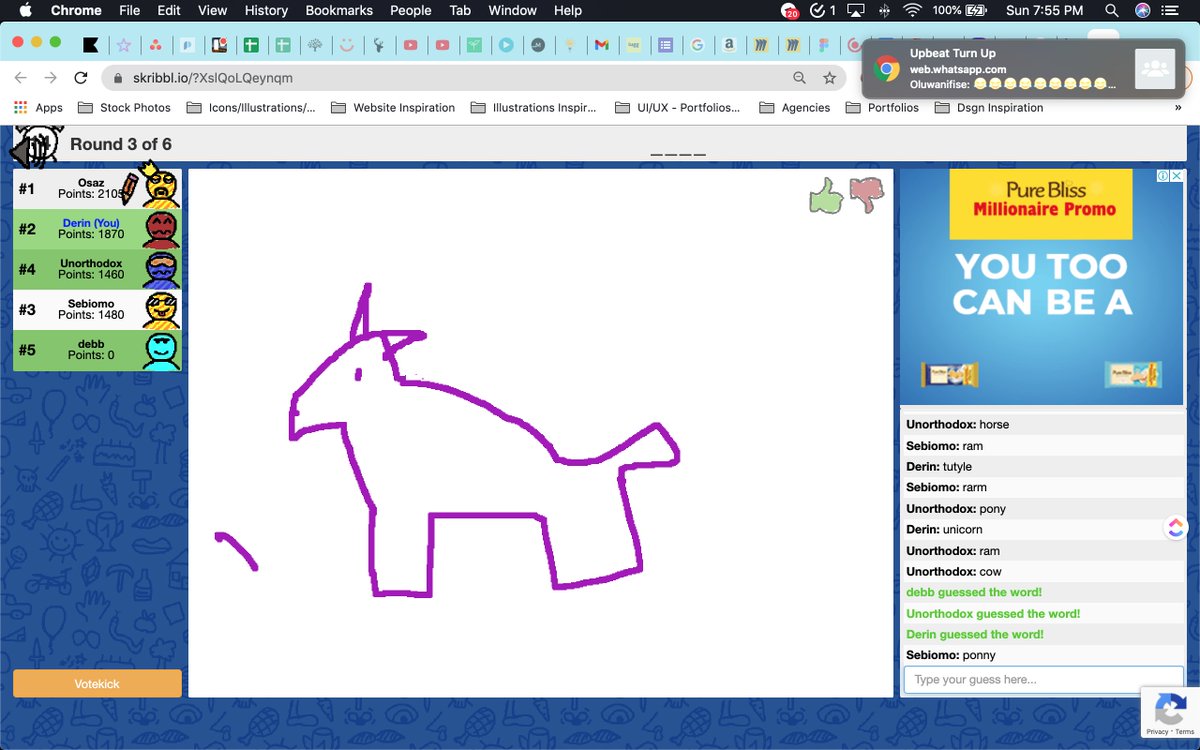
Task: Open the purple star browser tab
Action: [x=123, y=45]
